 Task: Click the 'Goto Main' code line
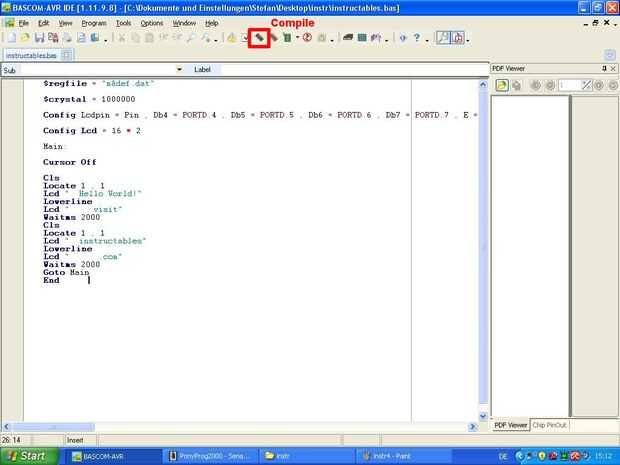[x=66, y=272]
